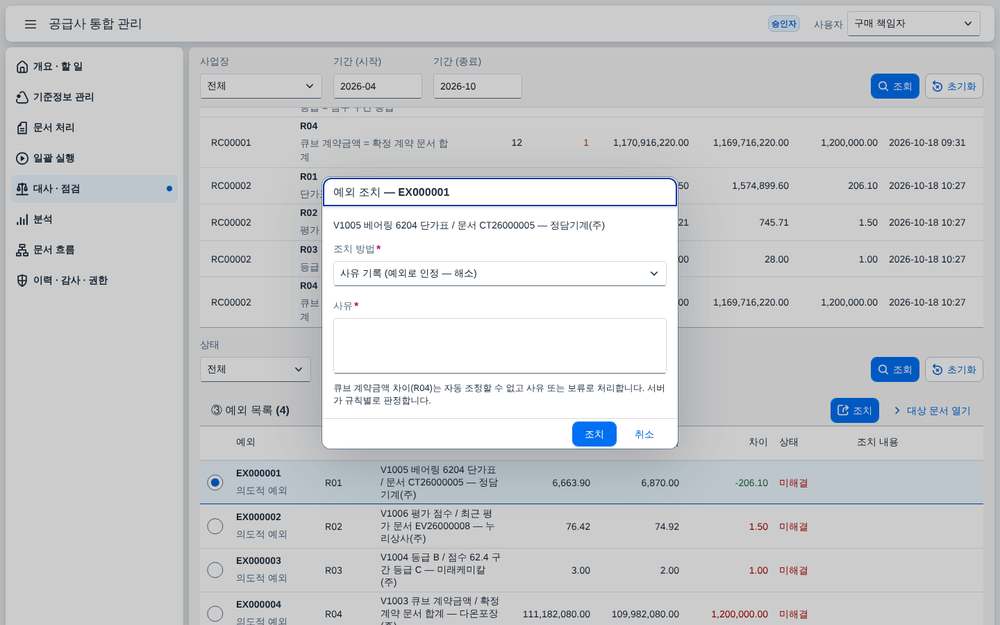
Task: Click the 문서 처리 document icon
Action: tap(22, 128)
